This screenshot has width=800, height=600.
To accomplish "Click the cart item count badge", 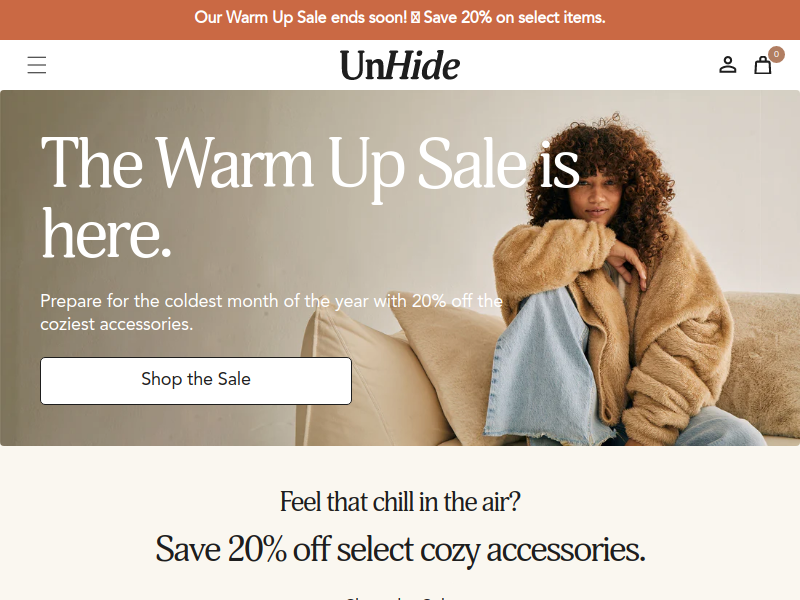I will [x=776, y=54].
